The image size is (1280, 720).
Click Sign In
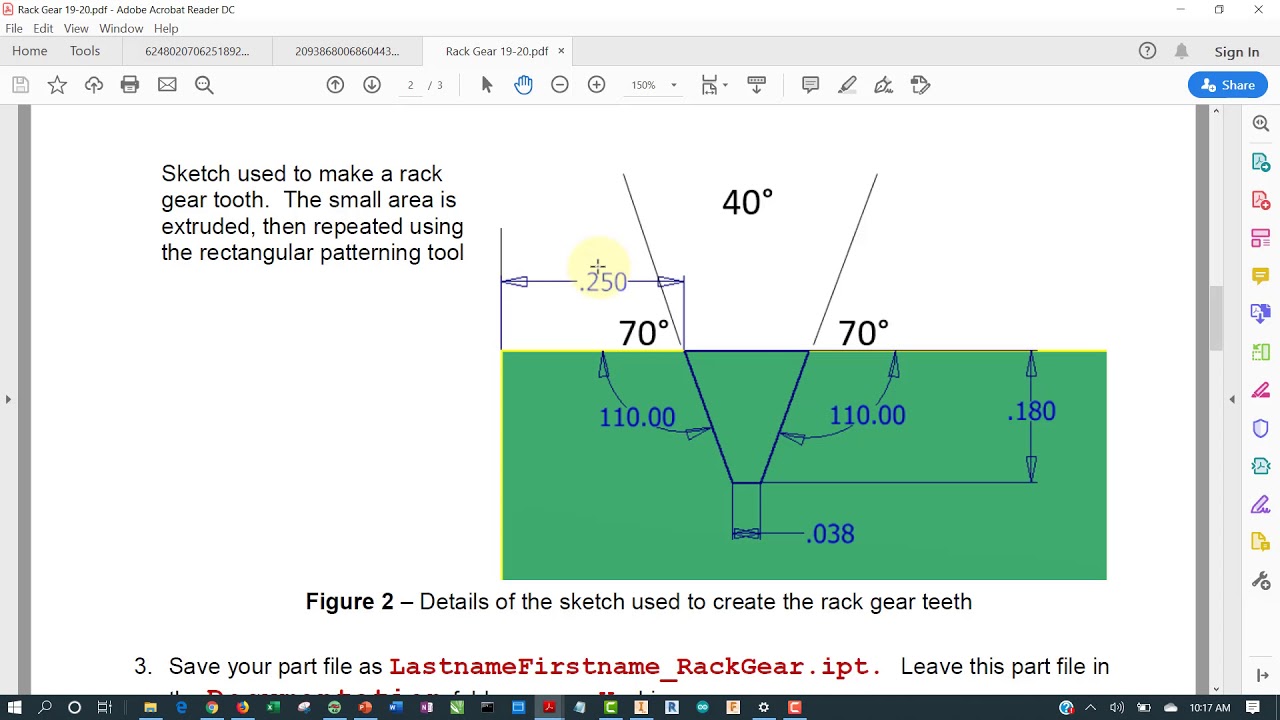(x=1237, y=52)
